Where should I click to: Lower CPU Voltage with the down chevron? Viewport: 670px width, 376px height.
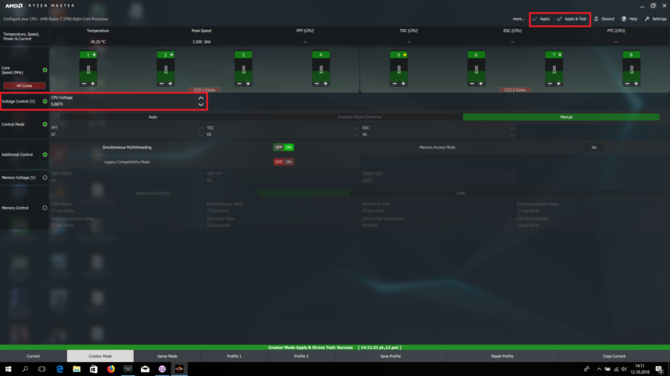pos(201,104)
